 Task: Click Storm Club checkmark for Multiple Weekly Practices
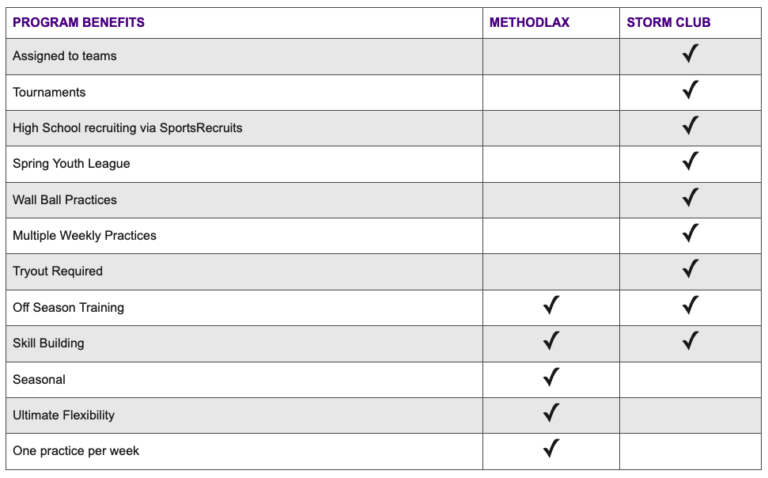click(x=689, y=234)
